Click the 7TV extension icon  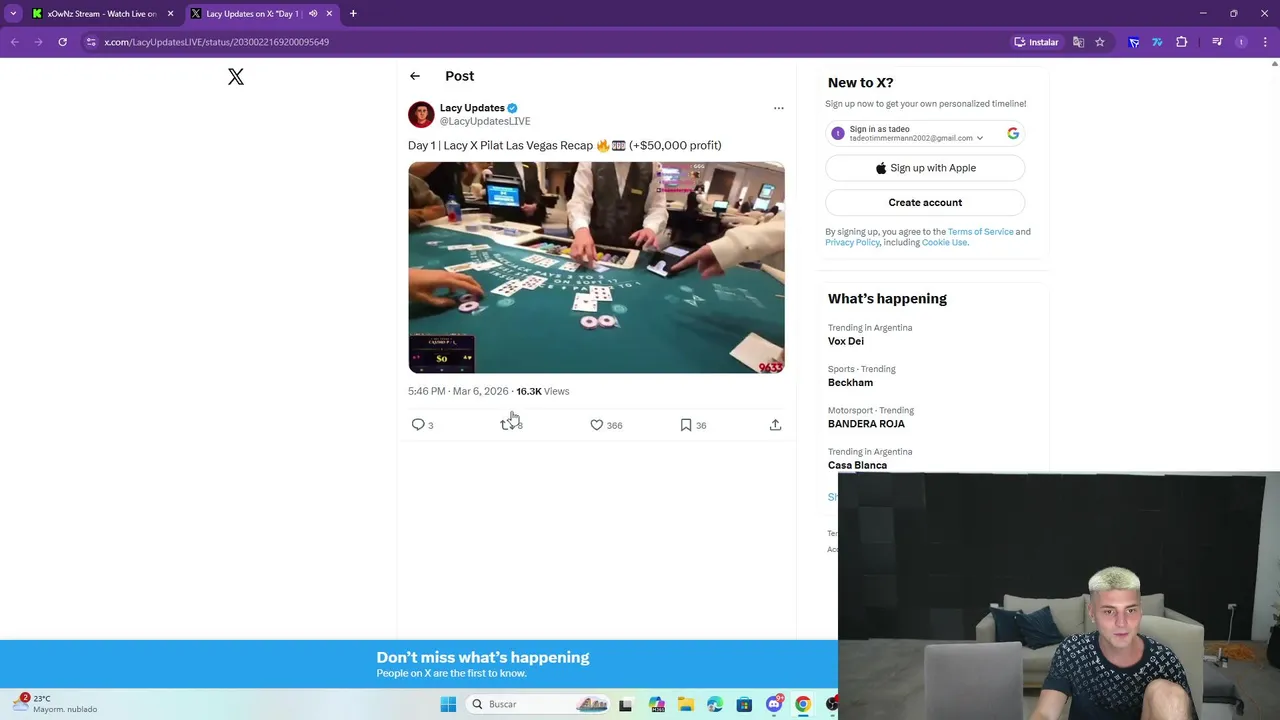click(x=1157, y=42)
